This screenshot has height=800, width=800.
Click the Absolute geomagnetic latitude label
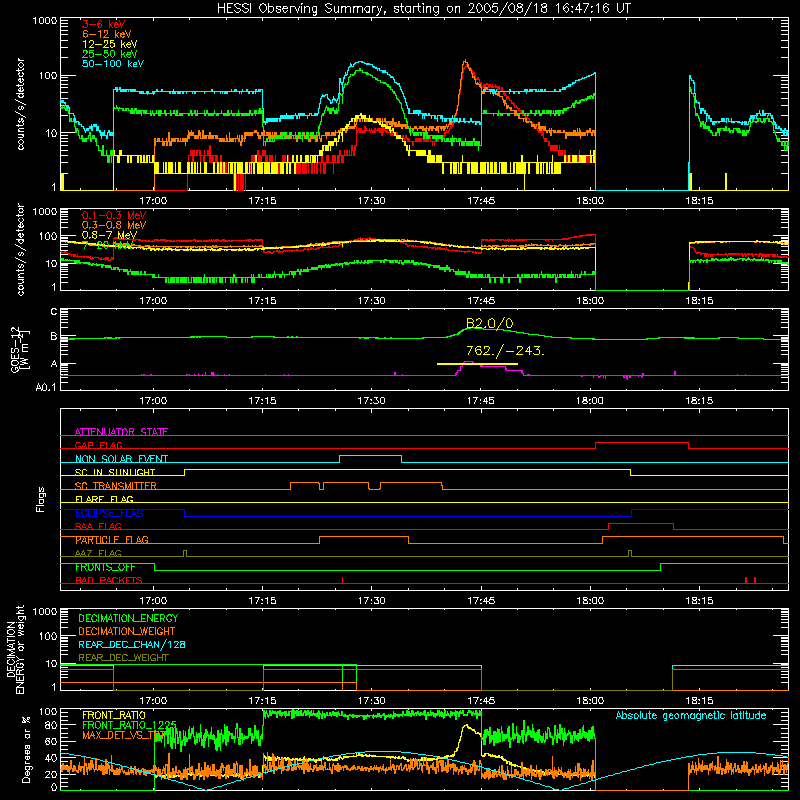[691, 715]
